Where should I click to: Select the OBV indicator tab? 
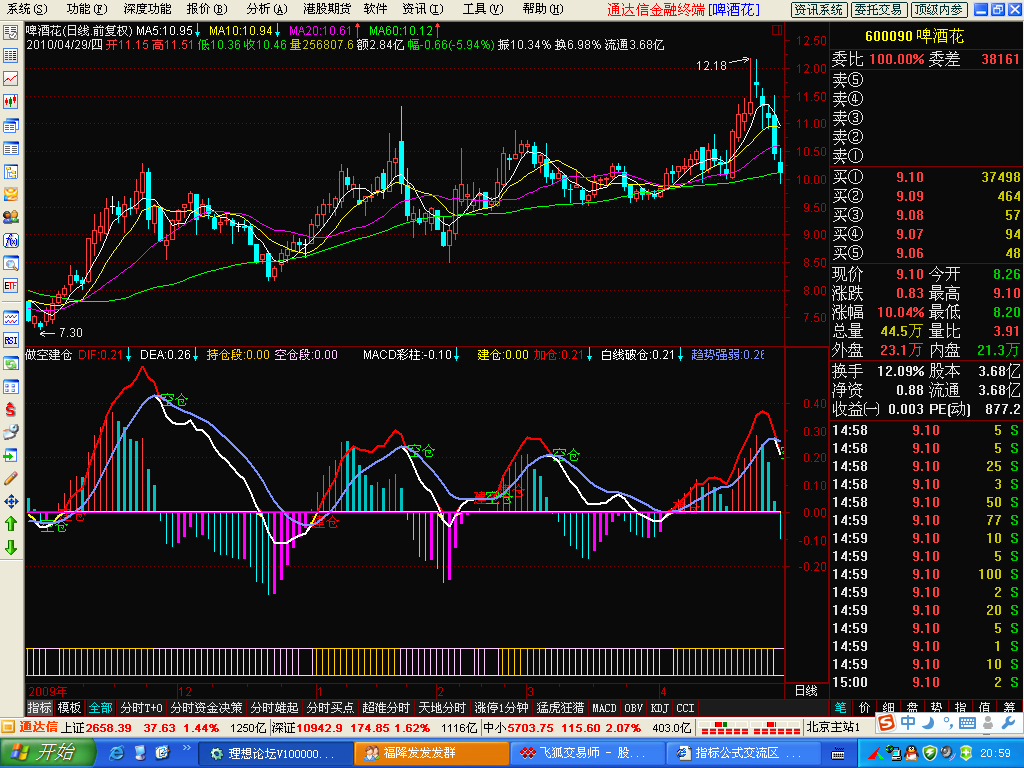(x=633, y=708)
